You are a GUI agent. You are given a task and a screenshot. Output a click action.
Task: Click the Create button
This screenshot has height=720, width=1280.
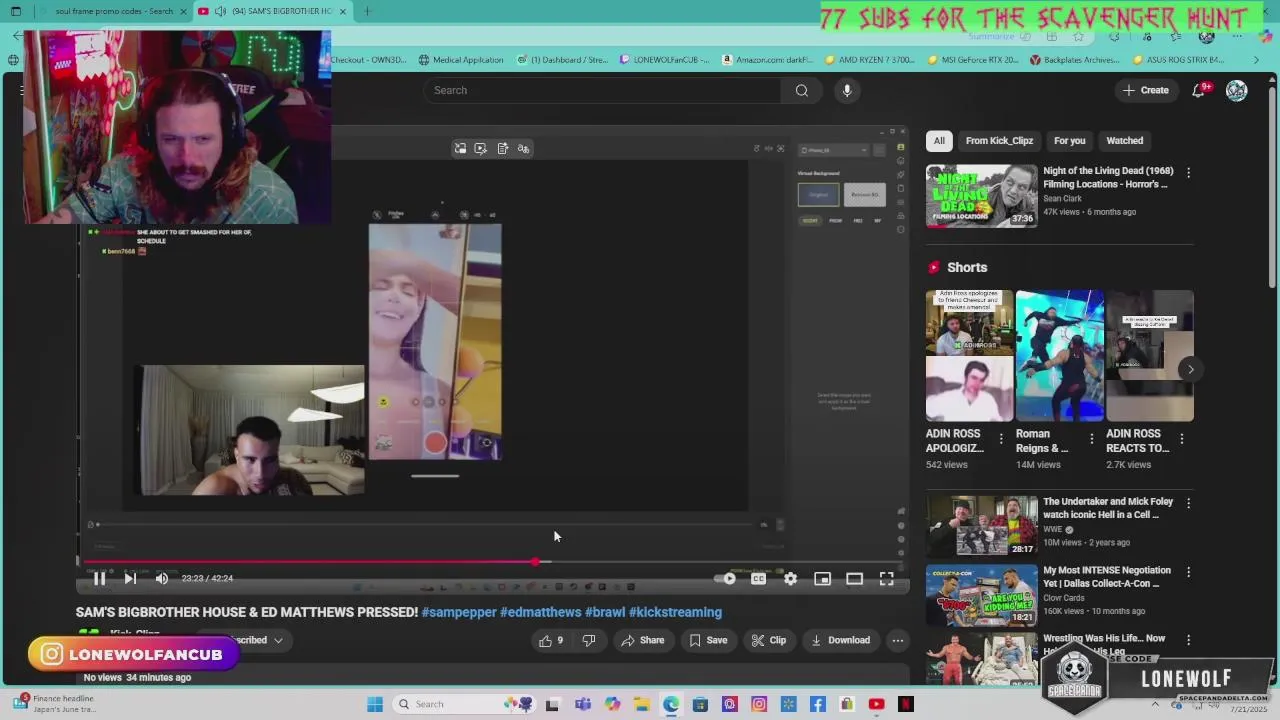coord(1145,90)
